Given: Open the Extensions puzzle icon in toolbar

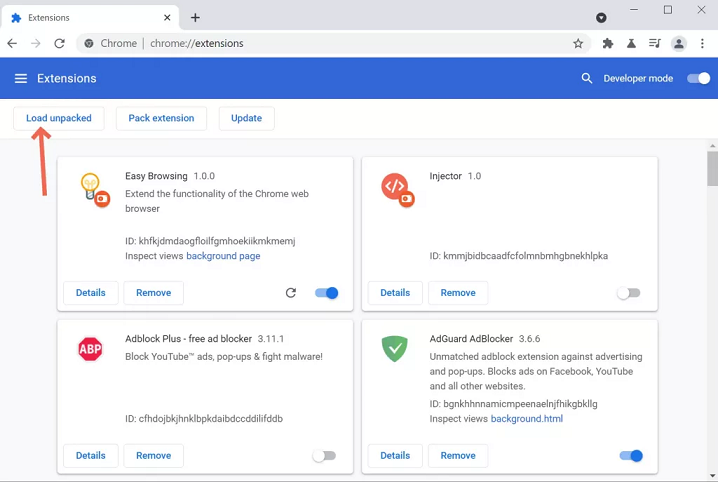Looking at the screenshot, I should pos(608,43).
